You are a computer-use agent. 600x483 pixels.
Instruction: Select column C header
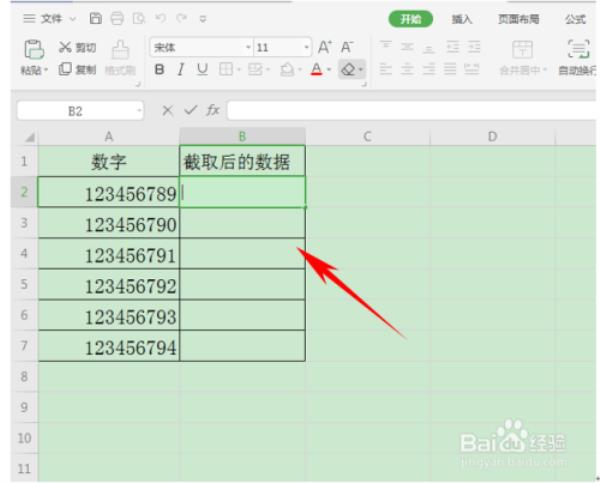coord(367,136)
